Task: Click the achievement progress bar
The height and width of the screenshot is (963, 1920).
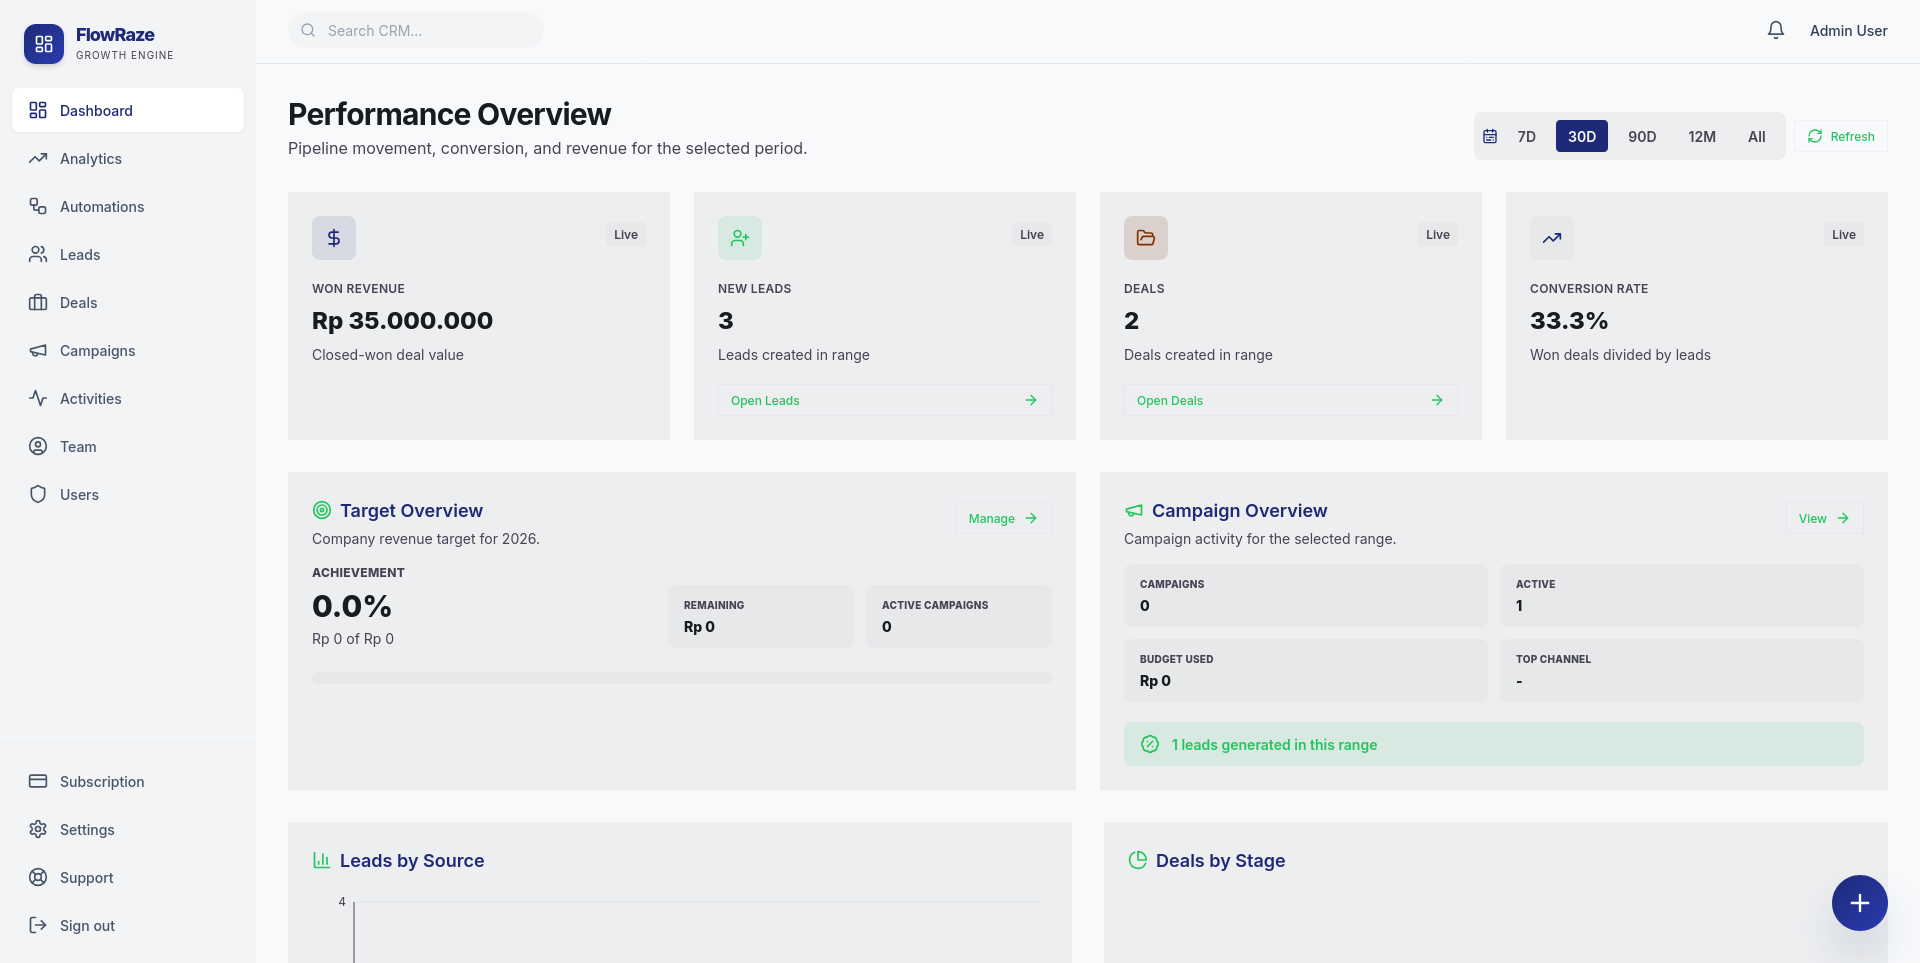Action: tap(682, 678)
